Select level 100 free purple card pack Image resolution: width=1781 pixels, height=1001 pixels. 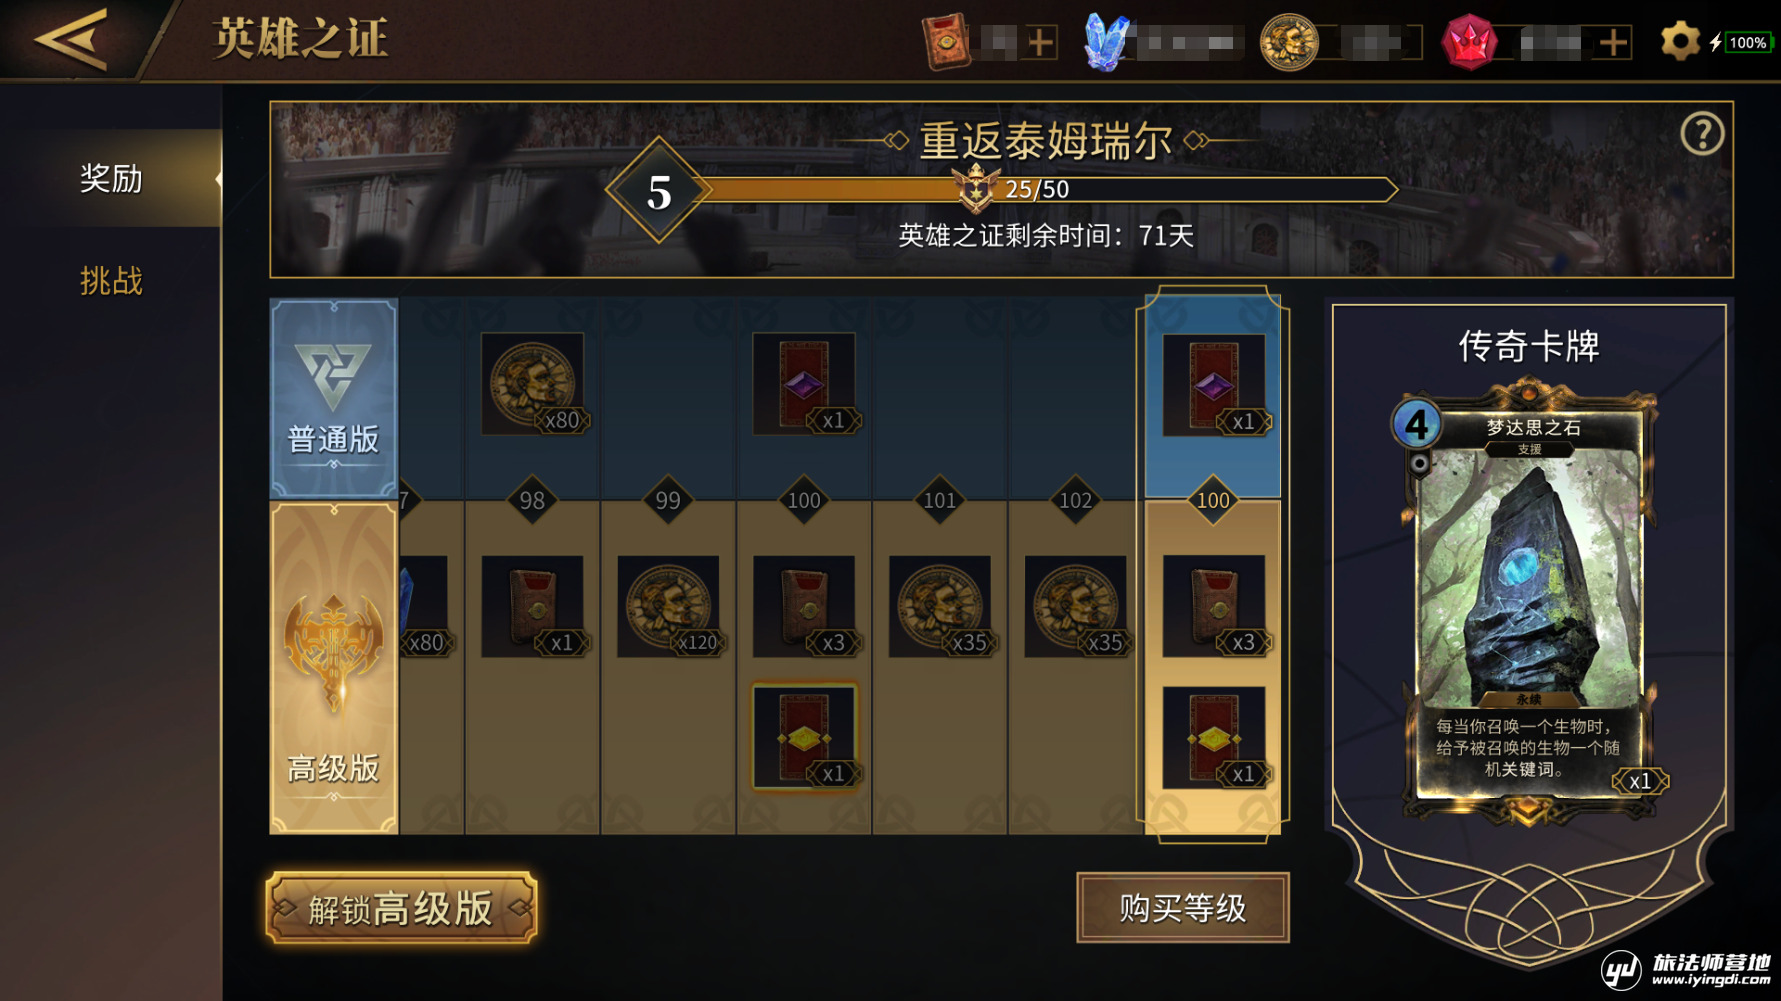805,384
